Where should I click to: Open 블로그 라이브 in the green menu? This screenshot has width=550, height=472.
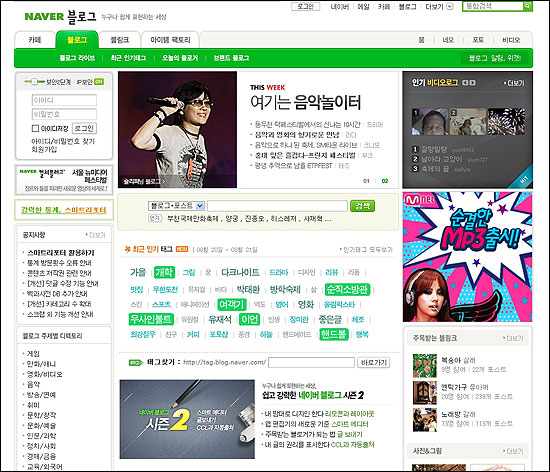77,58
